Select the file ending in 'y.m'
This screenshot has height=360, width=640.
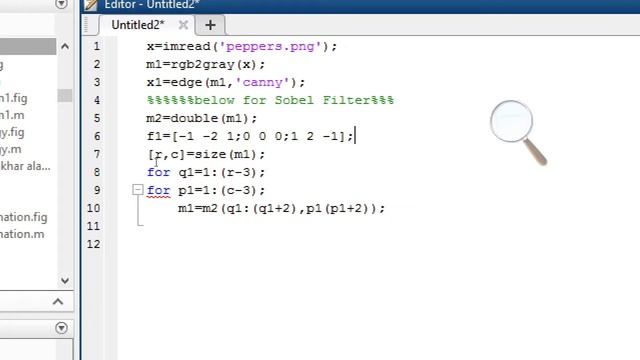tap(11, 149)
